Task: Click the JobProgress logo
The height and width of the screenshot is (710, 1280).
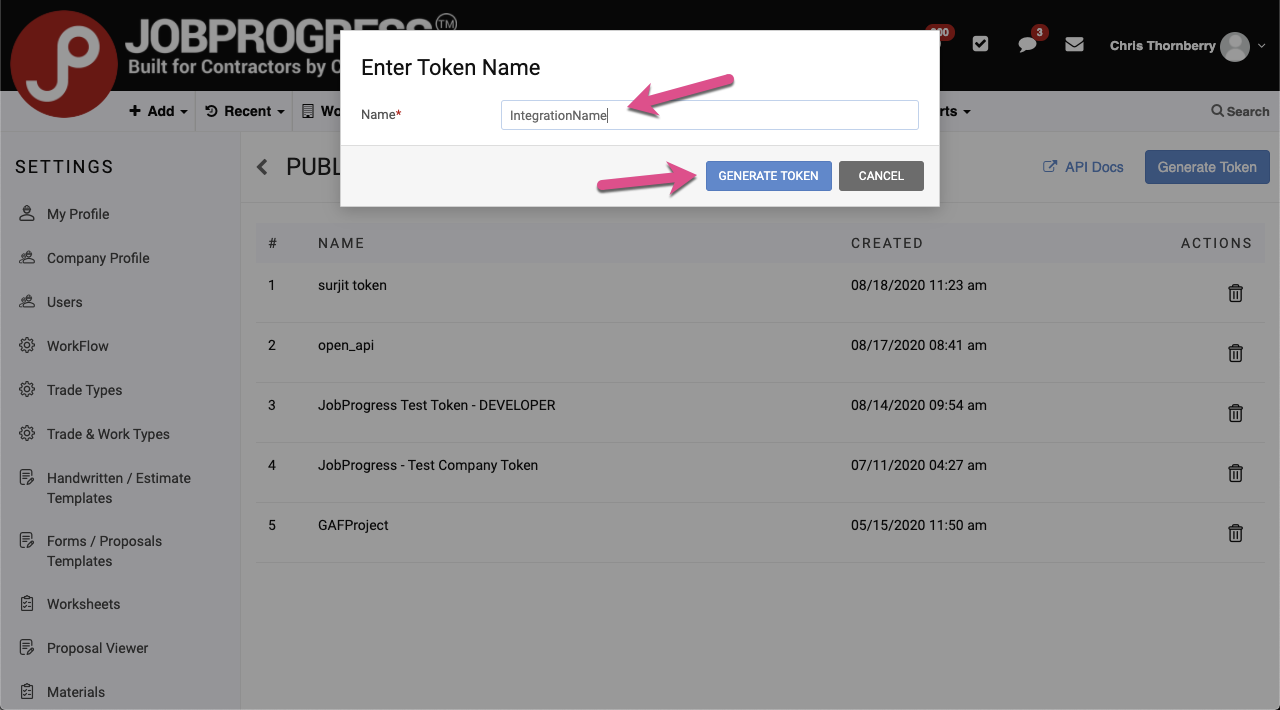Action: [63, 63]
